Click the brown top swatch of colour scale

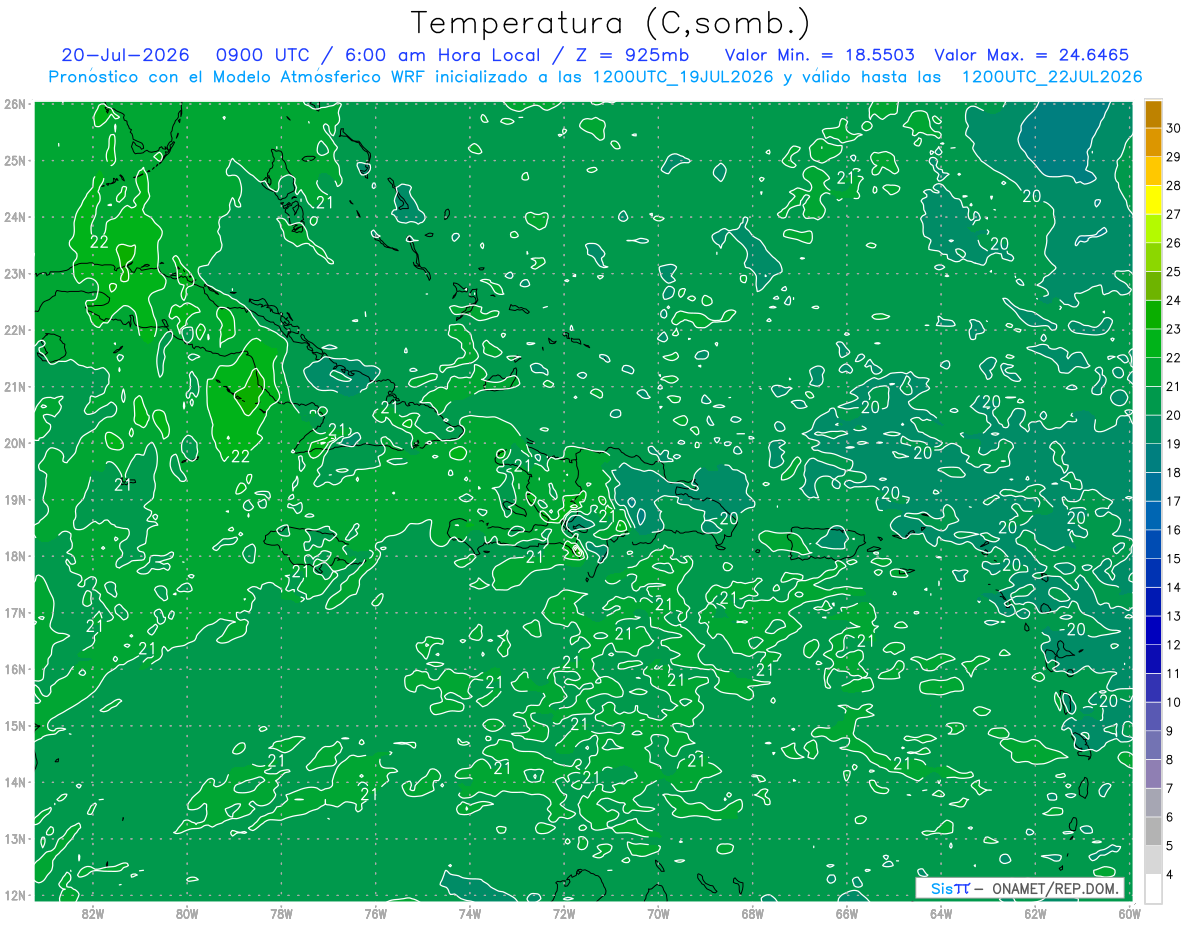click(x=1153, y=113)
